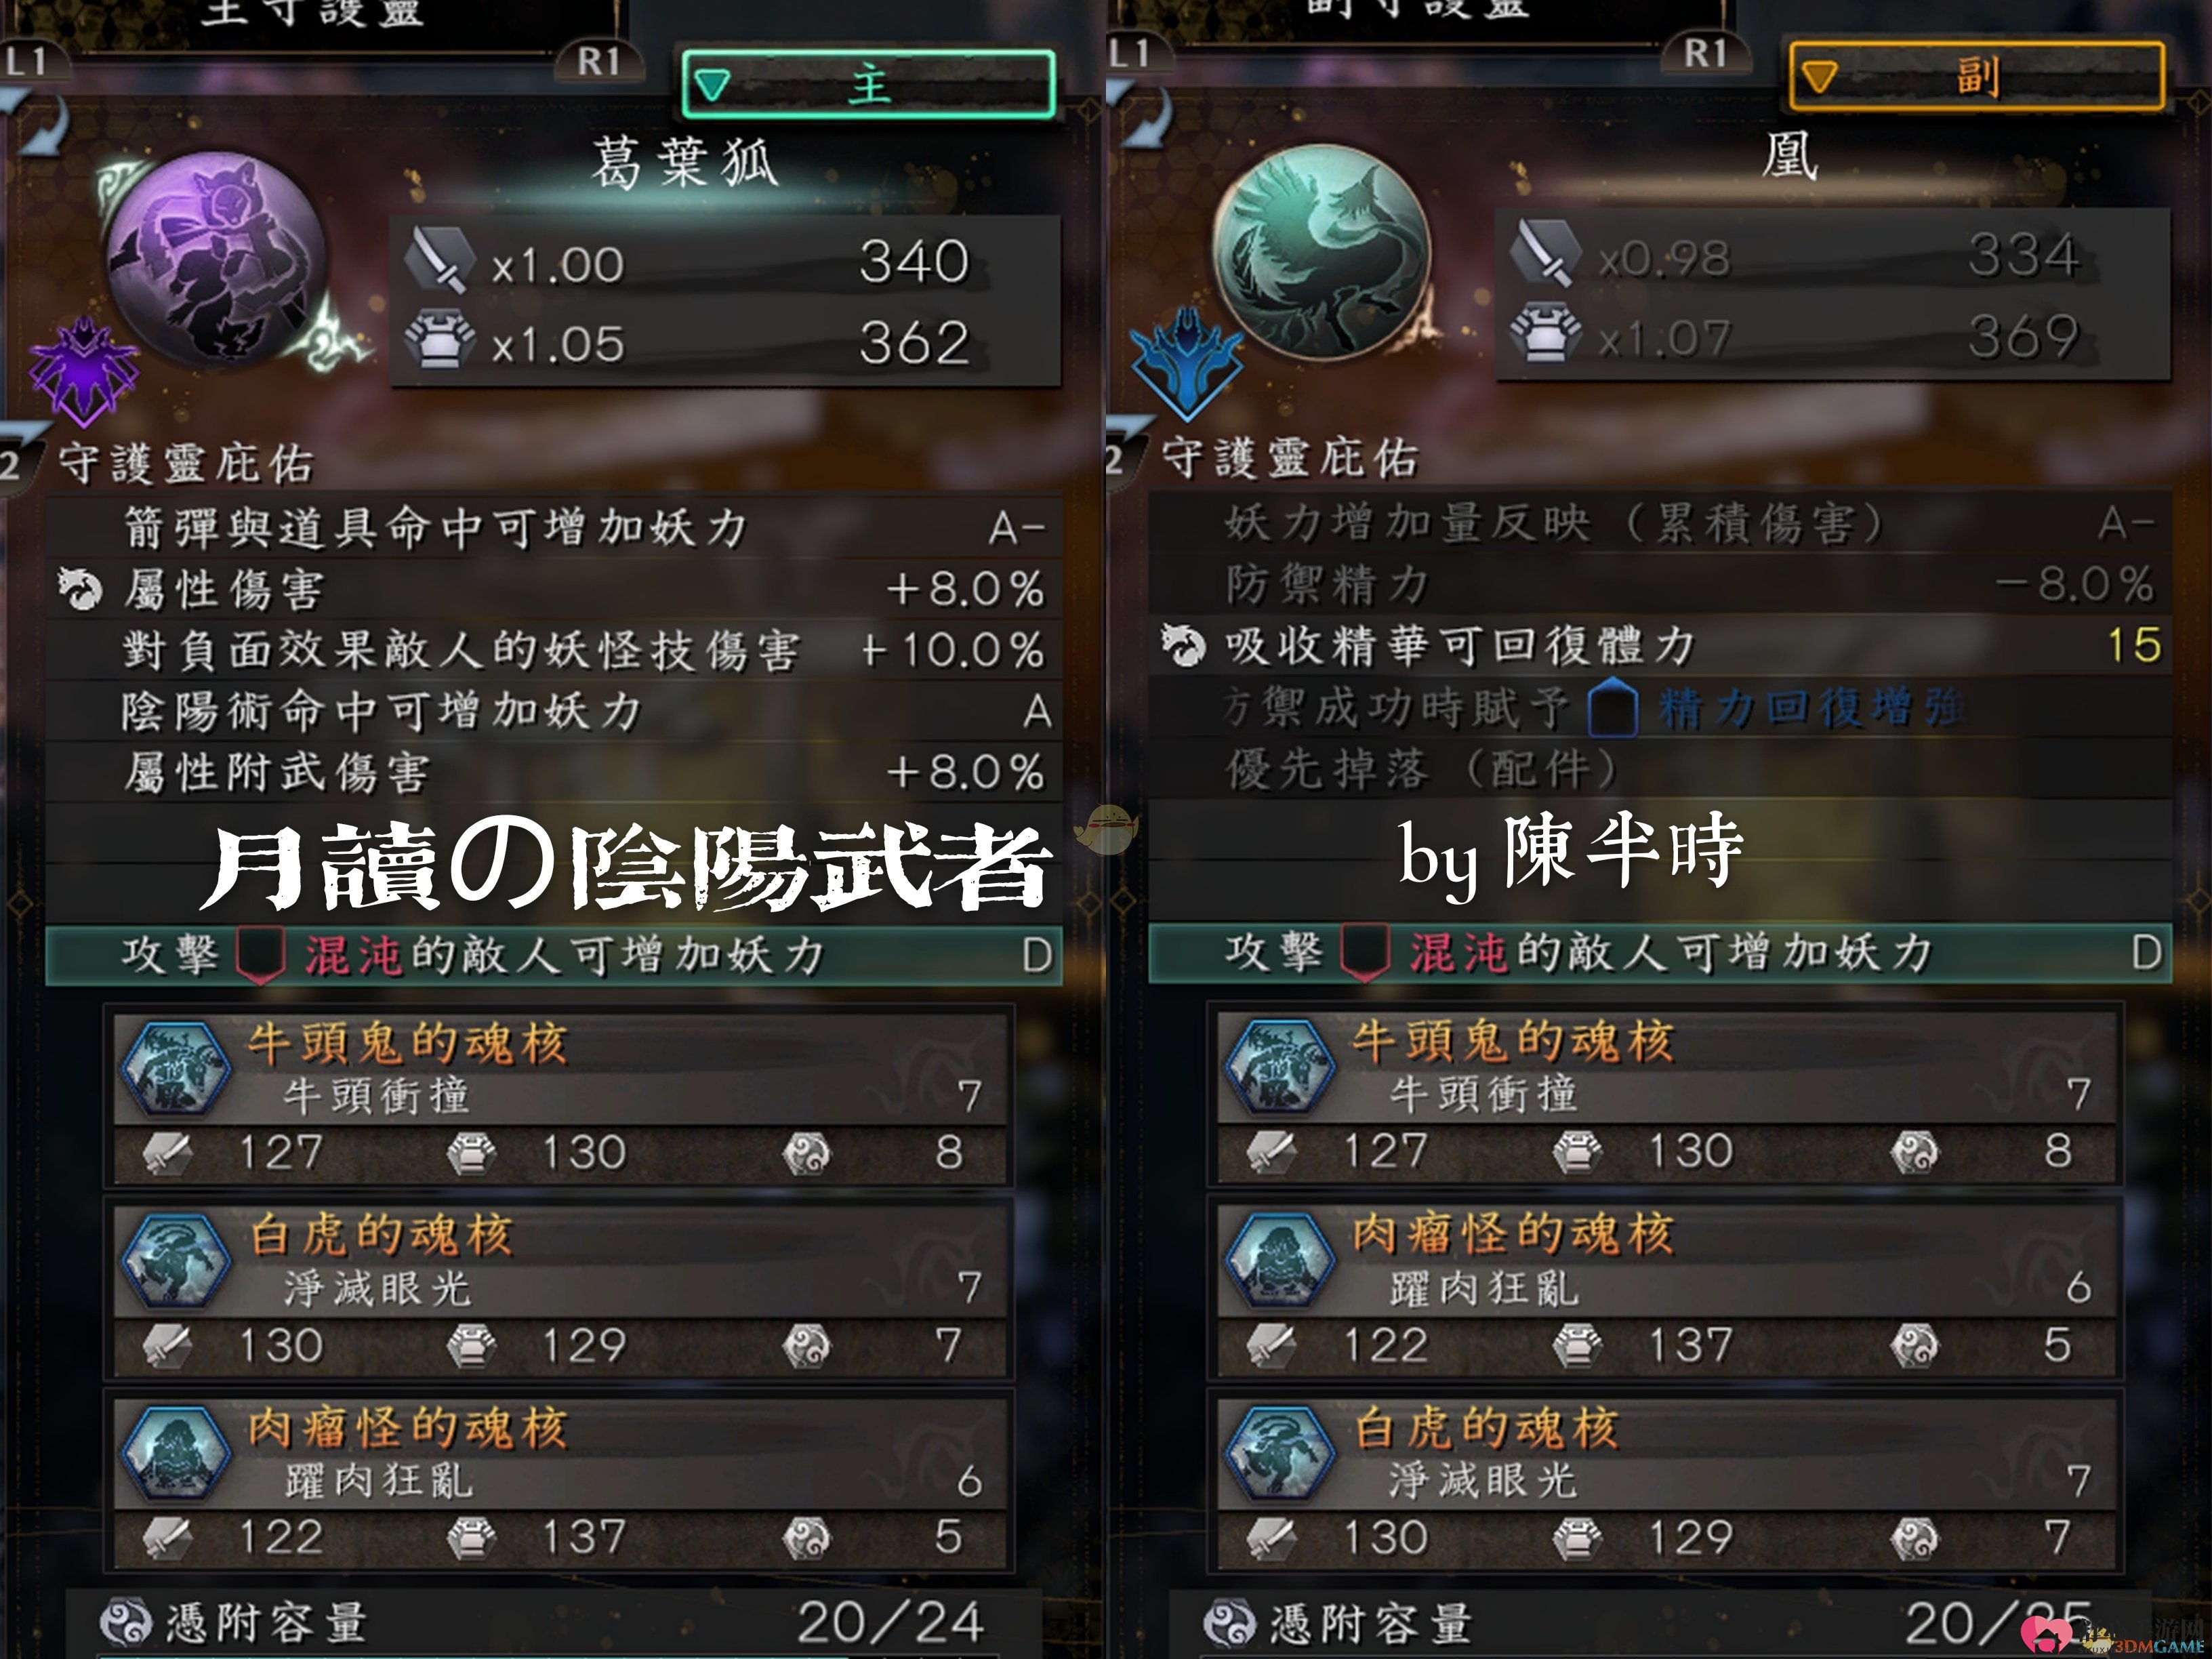Image resolution: width=2212 pixels, height=1659 pixels.
Task: Expand the left 守護靈庇佑 section
Action: tap(186, 464)
